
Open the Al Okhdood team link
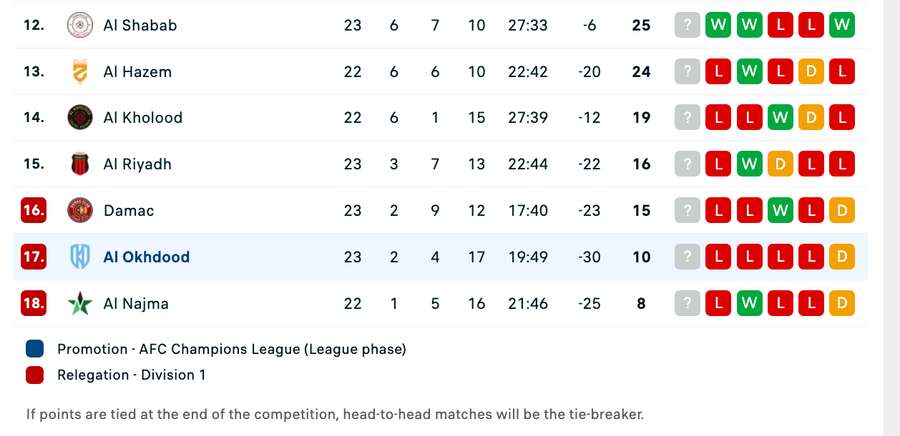(x=146, y=257)
